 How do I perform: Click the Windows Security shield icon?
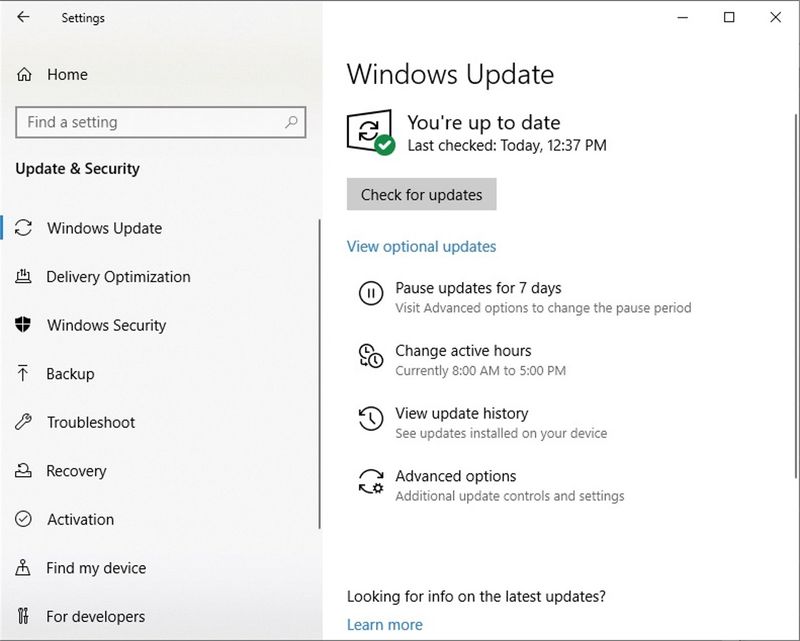click(23, 325)
